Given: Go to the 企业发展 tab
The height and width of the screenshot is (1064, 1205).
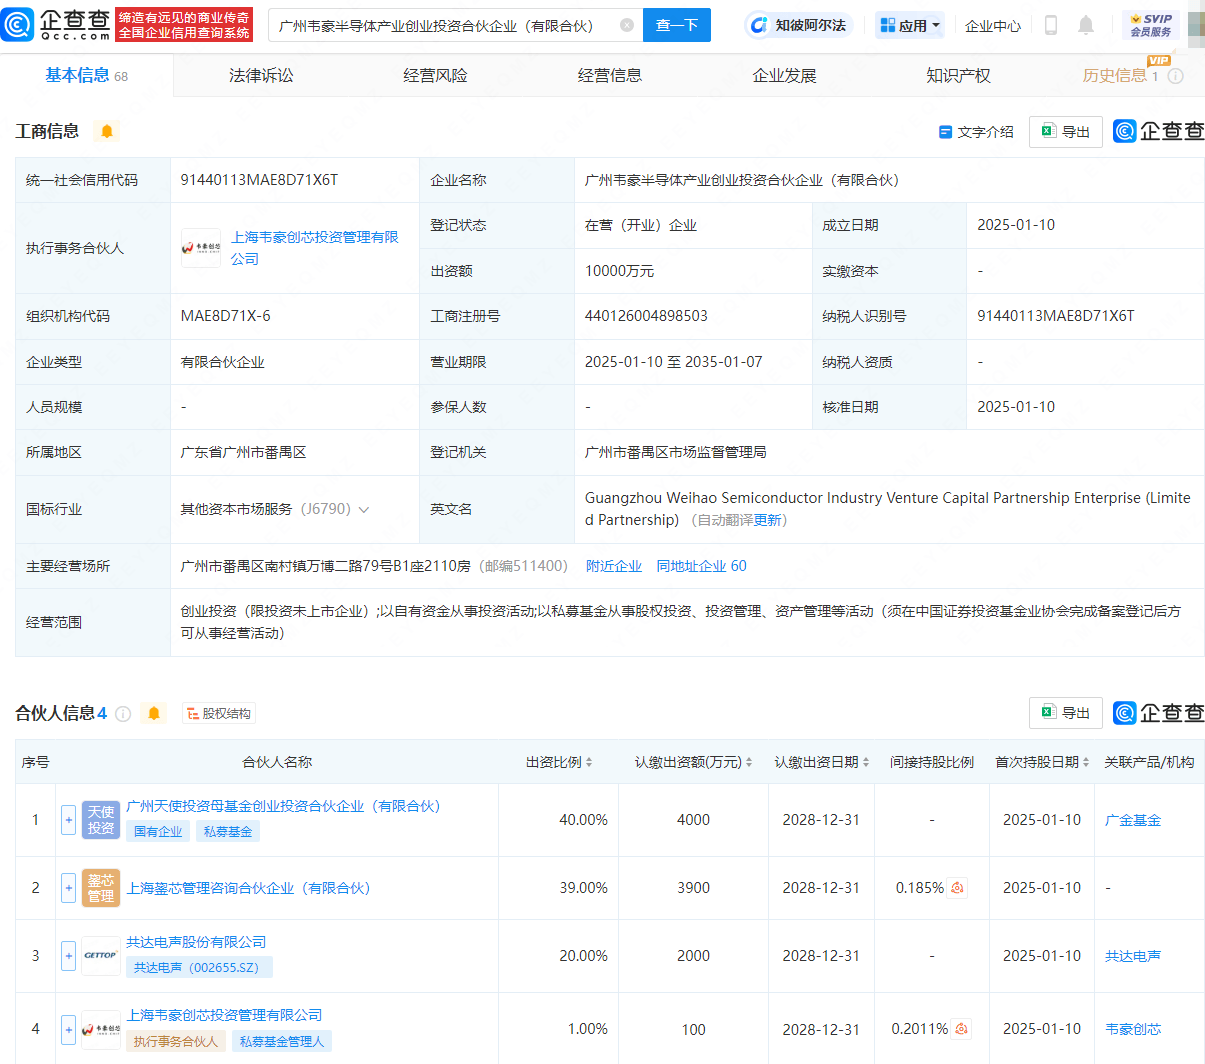Looking at the screenshot, I should (x=784, y=76).
